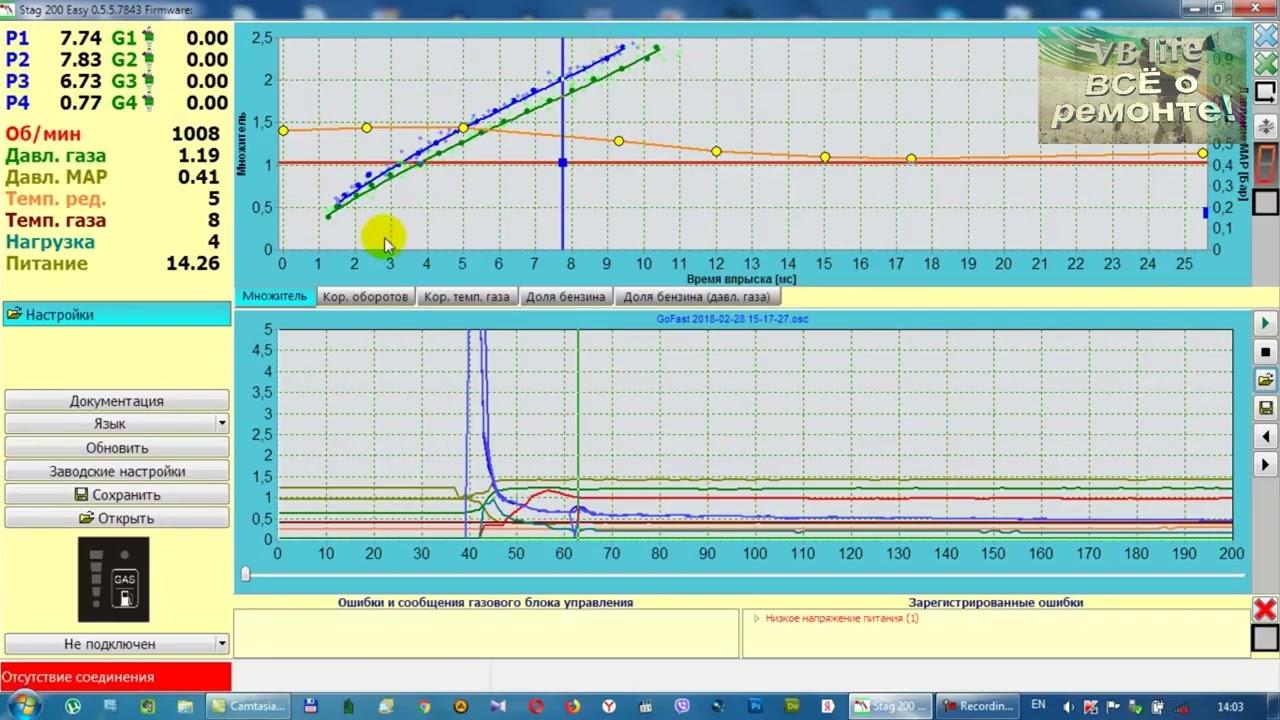Step the oscilloscope forward with the right arrow
Screen dimensions: 1280x720
1265,464
